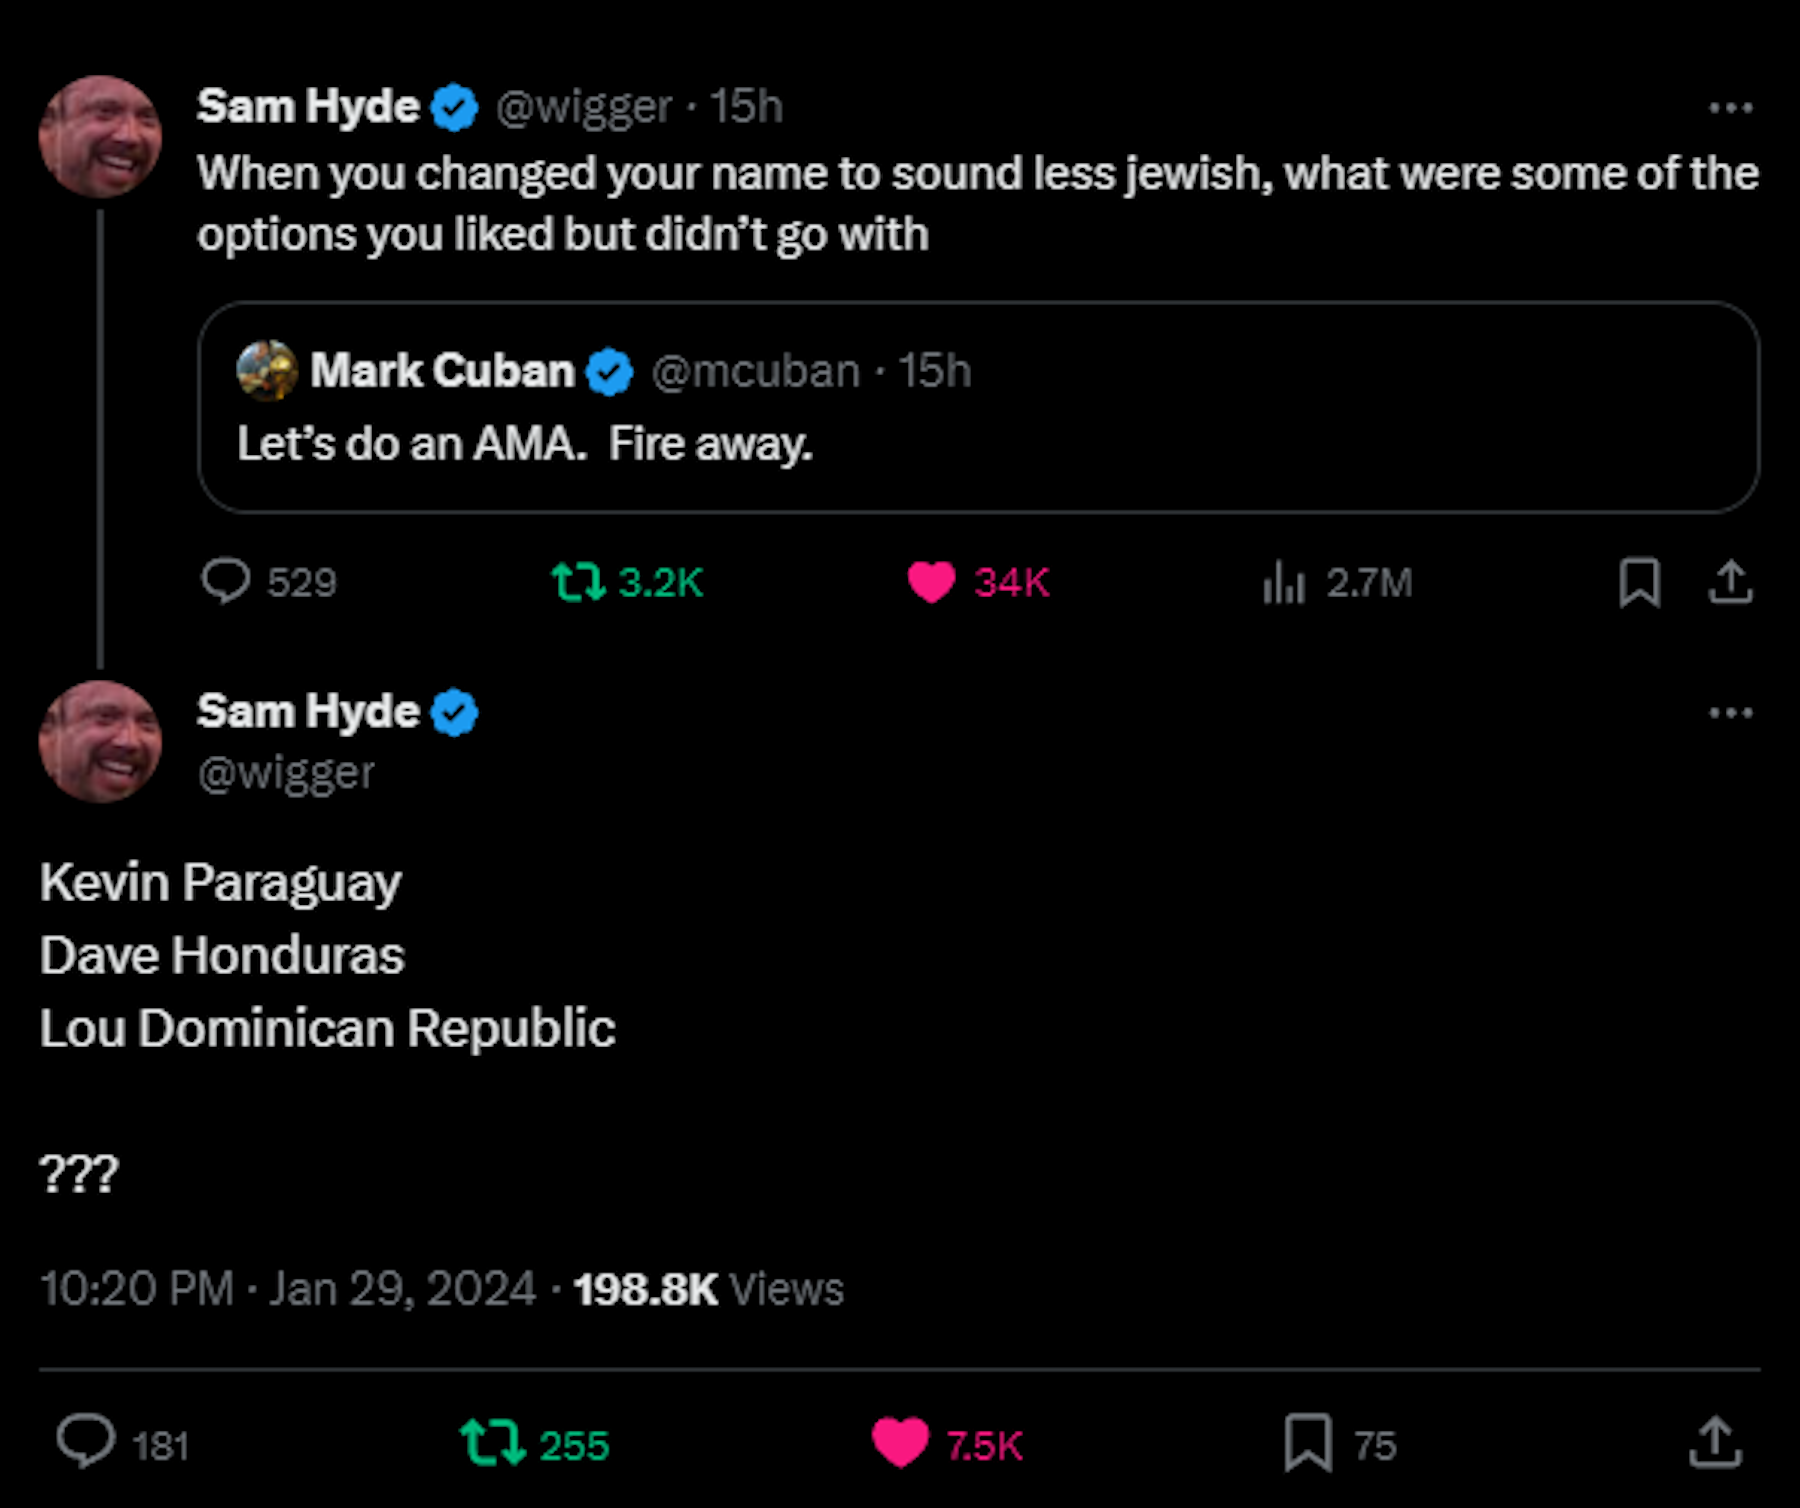Image resolution: width=1800 pixels, height=1508 pixels.
Task: Undo the repost on the 255 reposts tweet
Action: click(492, 1442)
